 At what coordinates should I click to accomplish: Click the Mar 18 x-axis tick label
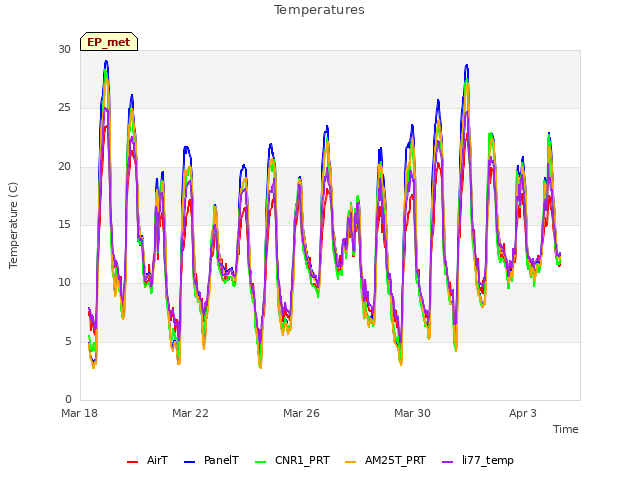(x=80, y=413)
